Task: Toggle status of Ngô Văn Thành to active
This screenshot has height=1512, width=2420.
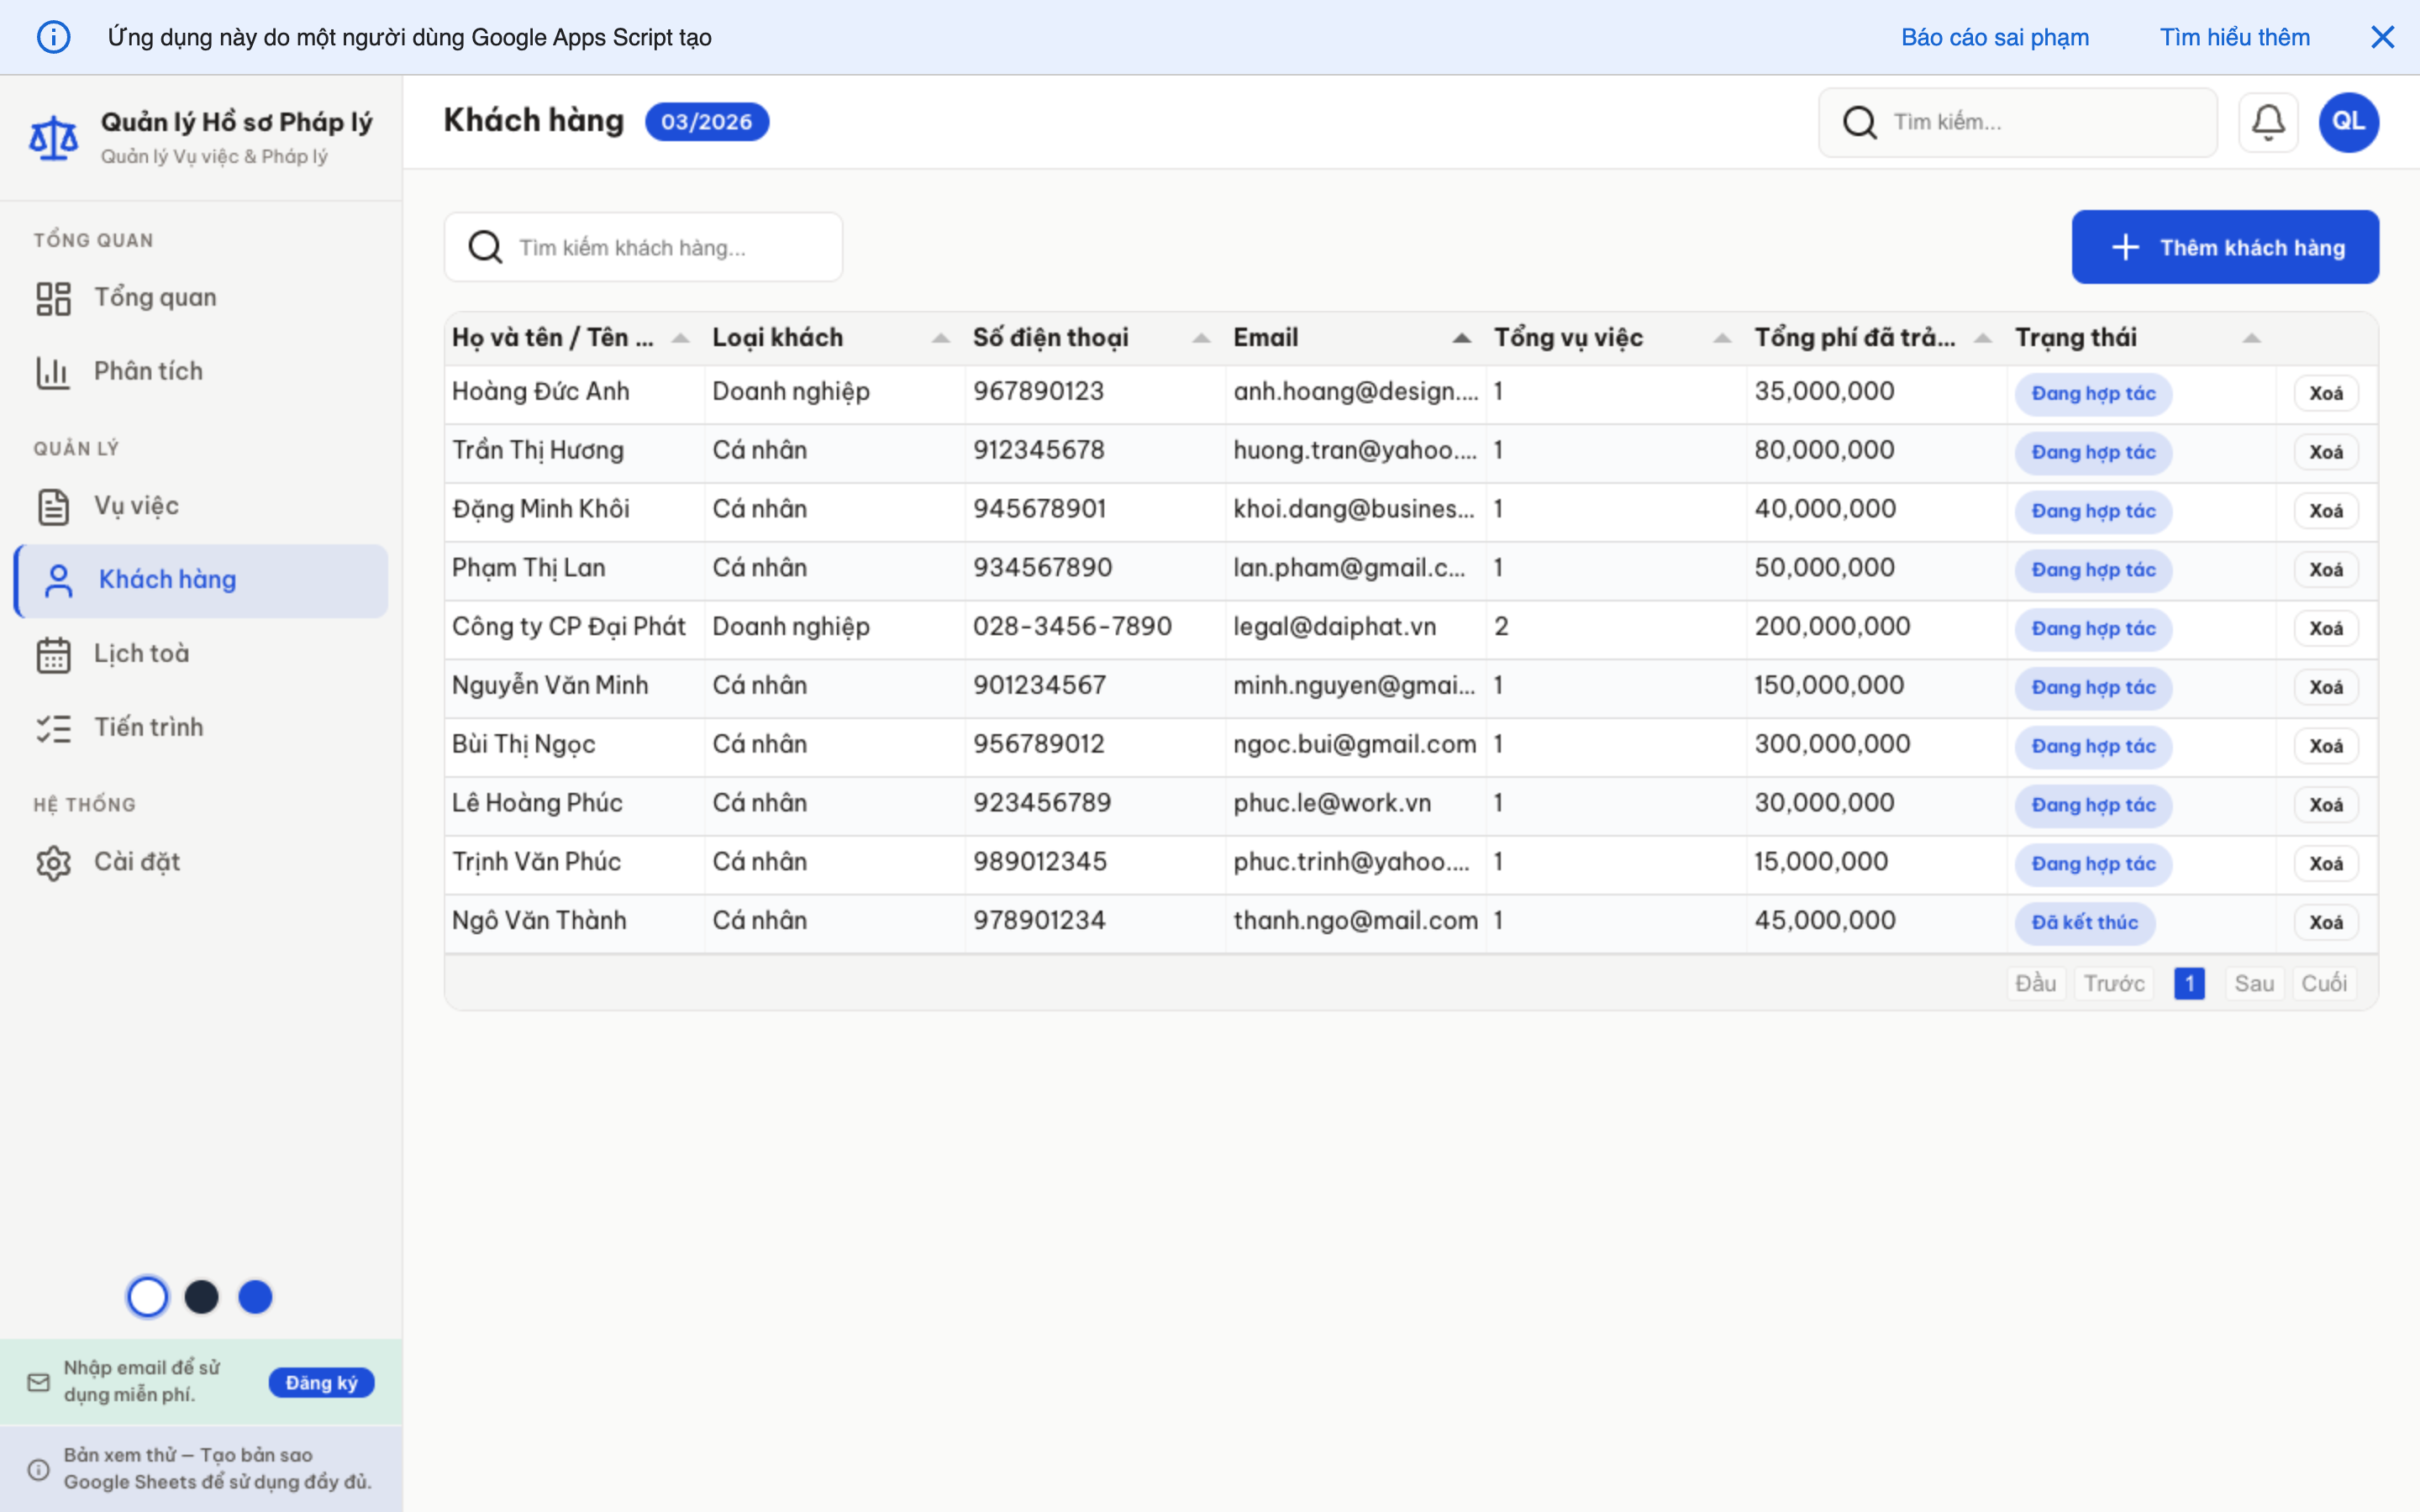Action: [2086, 922]
